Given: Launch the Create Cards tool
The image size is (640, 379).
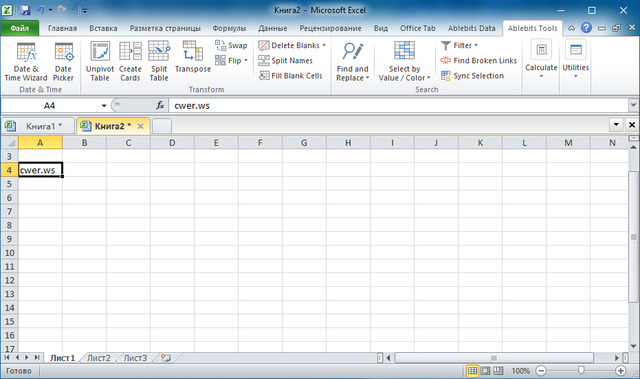Looking at the screenshot, I should tap(130, 61).
